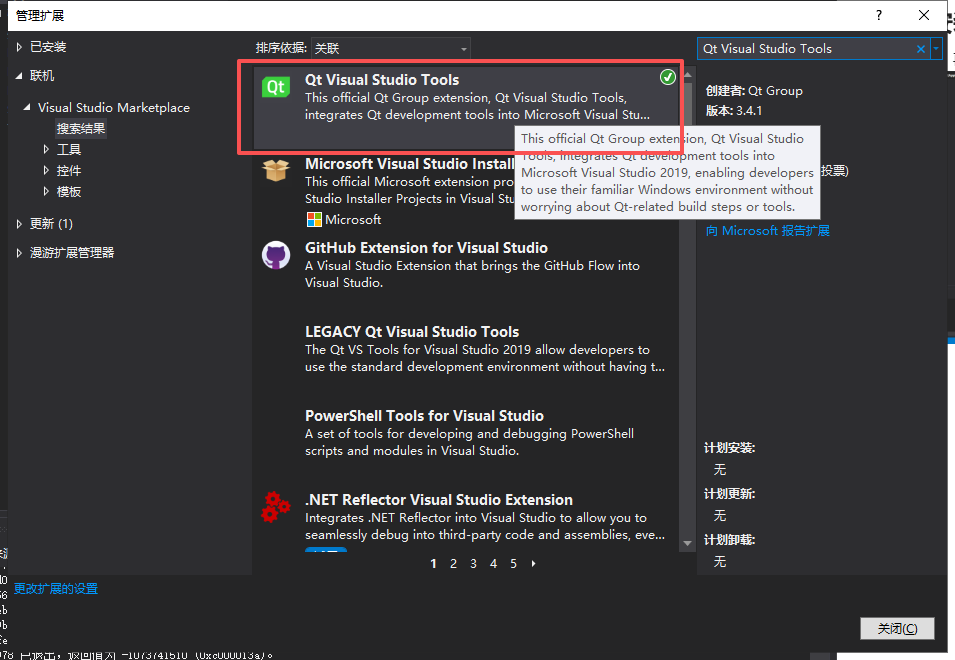955x660 pixels.
Task: Click the 创建者: Qt Group detail text
Action: click(x=754, y=91)
